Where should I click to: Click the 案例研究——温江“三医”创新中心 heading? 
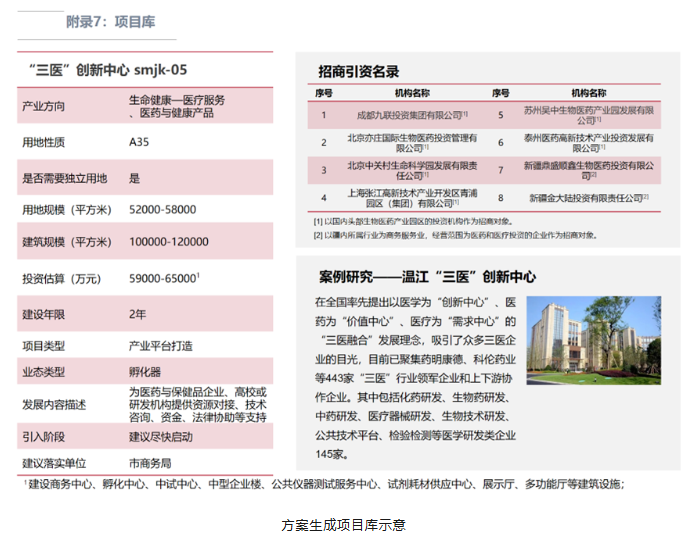(427, 277)
